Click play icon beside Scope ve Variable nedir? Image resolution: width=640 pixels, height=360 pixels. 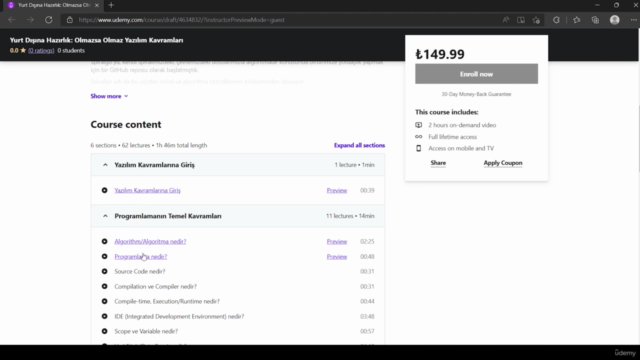pyautogui.click(x=104, y=331)
